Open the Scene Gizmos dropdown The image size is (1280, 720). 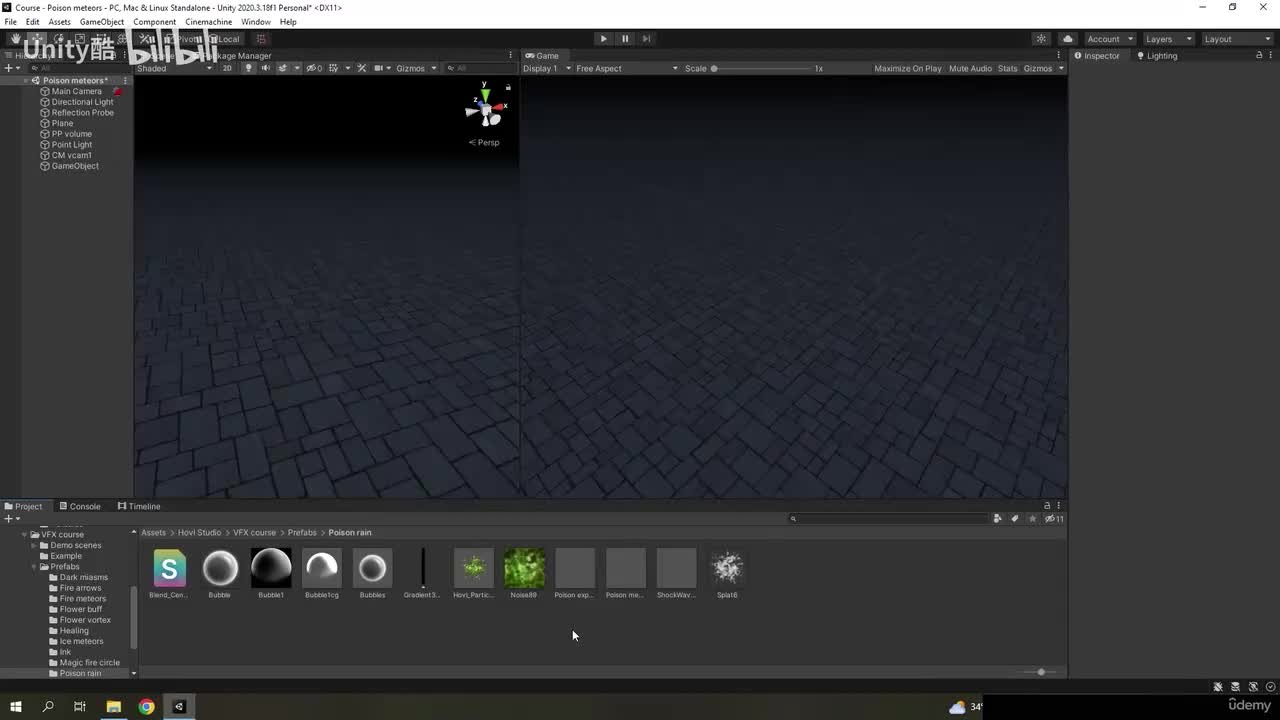[416, 68]
